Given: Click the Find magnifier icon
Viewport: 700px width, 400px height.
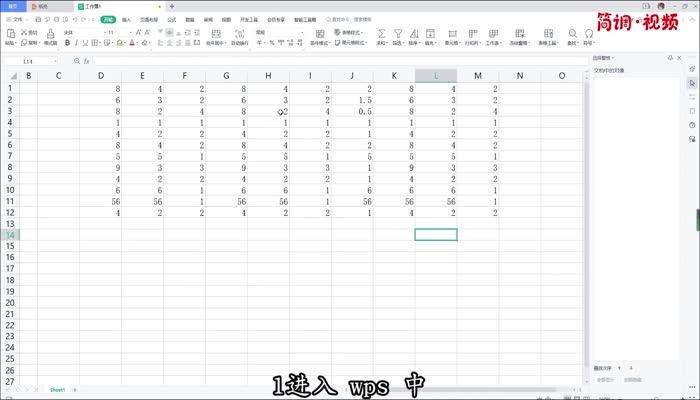Looking at the screenshot, I should 572,33.
